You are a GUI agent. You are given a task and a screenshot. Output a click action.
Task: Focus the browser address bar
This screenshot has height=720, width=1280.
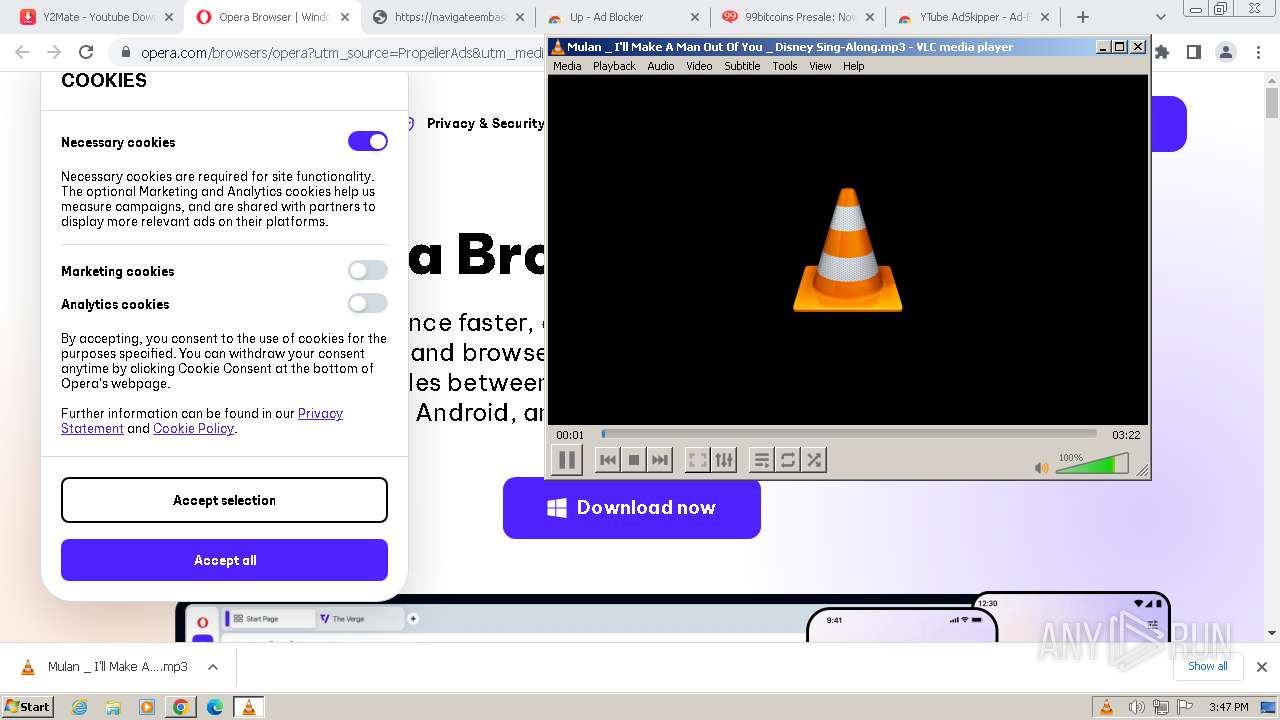[x=340, y=52]
